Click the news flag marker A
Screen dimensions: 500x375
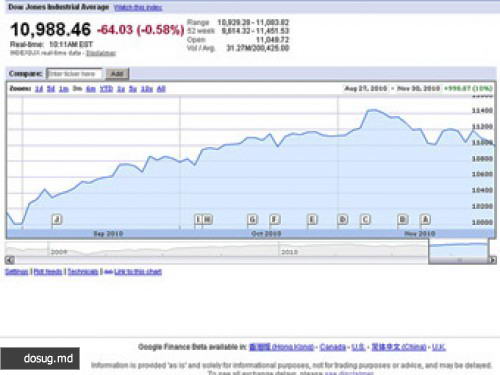[x=426, y=219]
